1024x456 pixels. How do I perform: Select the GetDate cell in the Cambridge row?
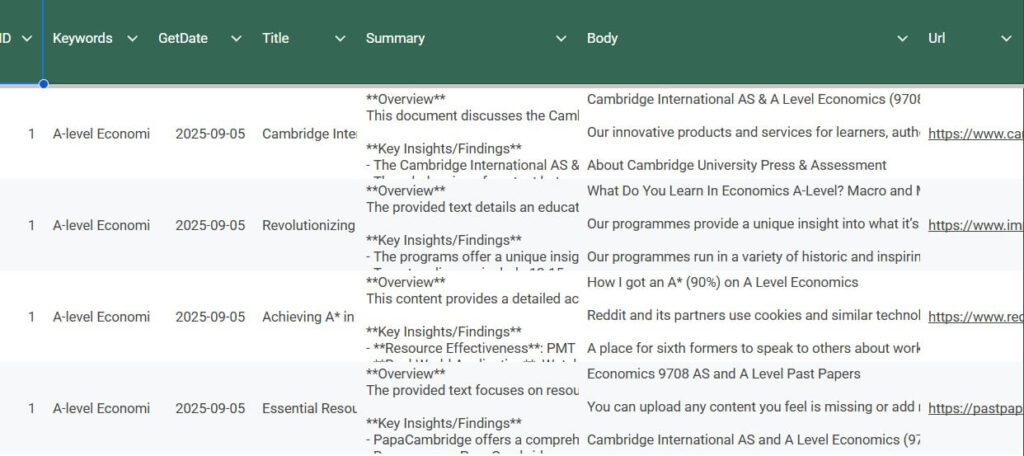(210, 134)
